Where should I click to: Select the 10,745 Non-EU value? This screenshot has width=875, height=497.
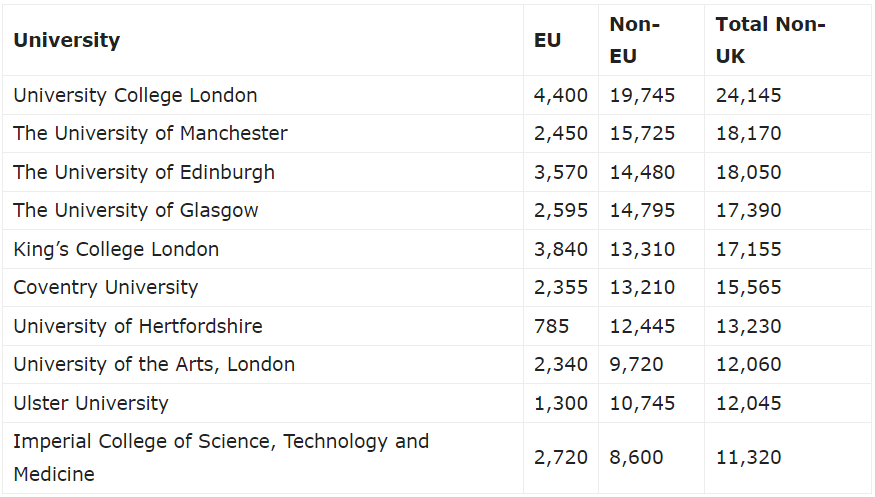click(x=642, y=403)
